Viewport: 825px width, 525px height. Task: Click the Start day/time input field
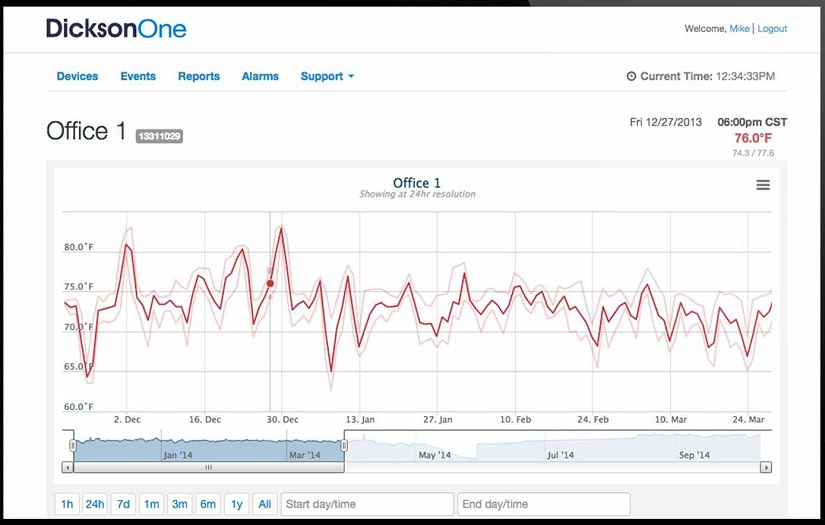point(367,504)
